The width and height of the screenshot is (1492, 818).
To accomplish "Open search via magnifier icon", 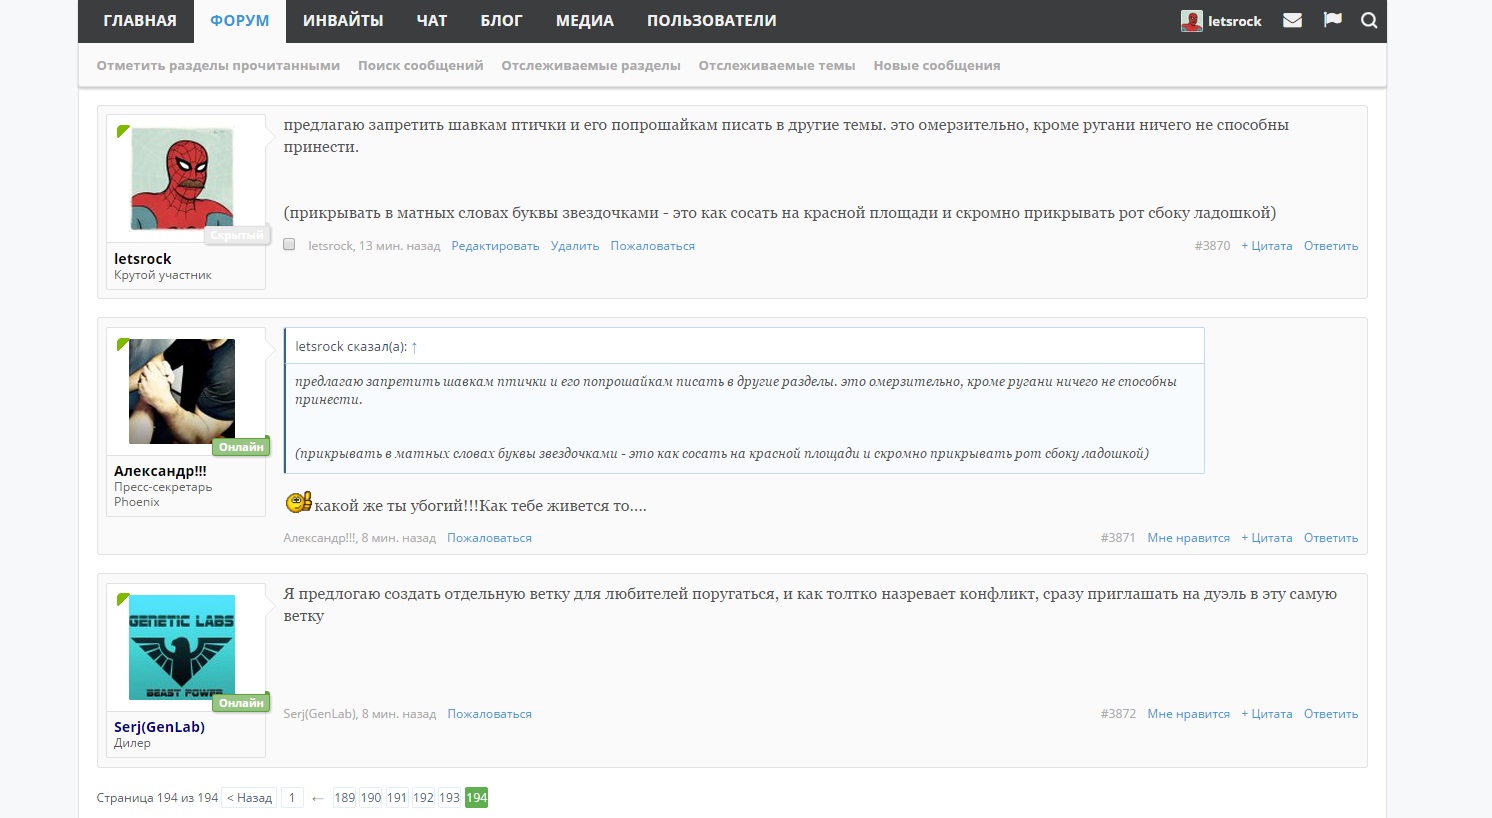I will [1369, 20].
